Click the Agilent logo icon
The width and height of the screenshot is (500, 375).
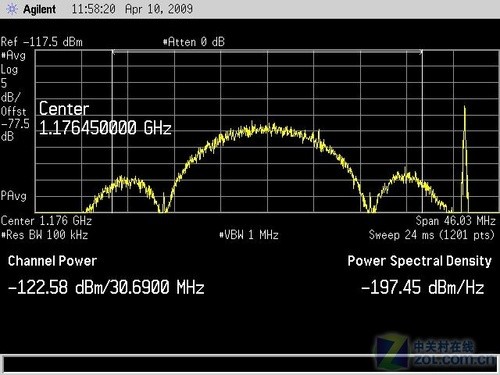click(x=12, y=9)
